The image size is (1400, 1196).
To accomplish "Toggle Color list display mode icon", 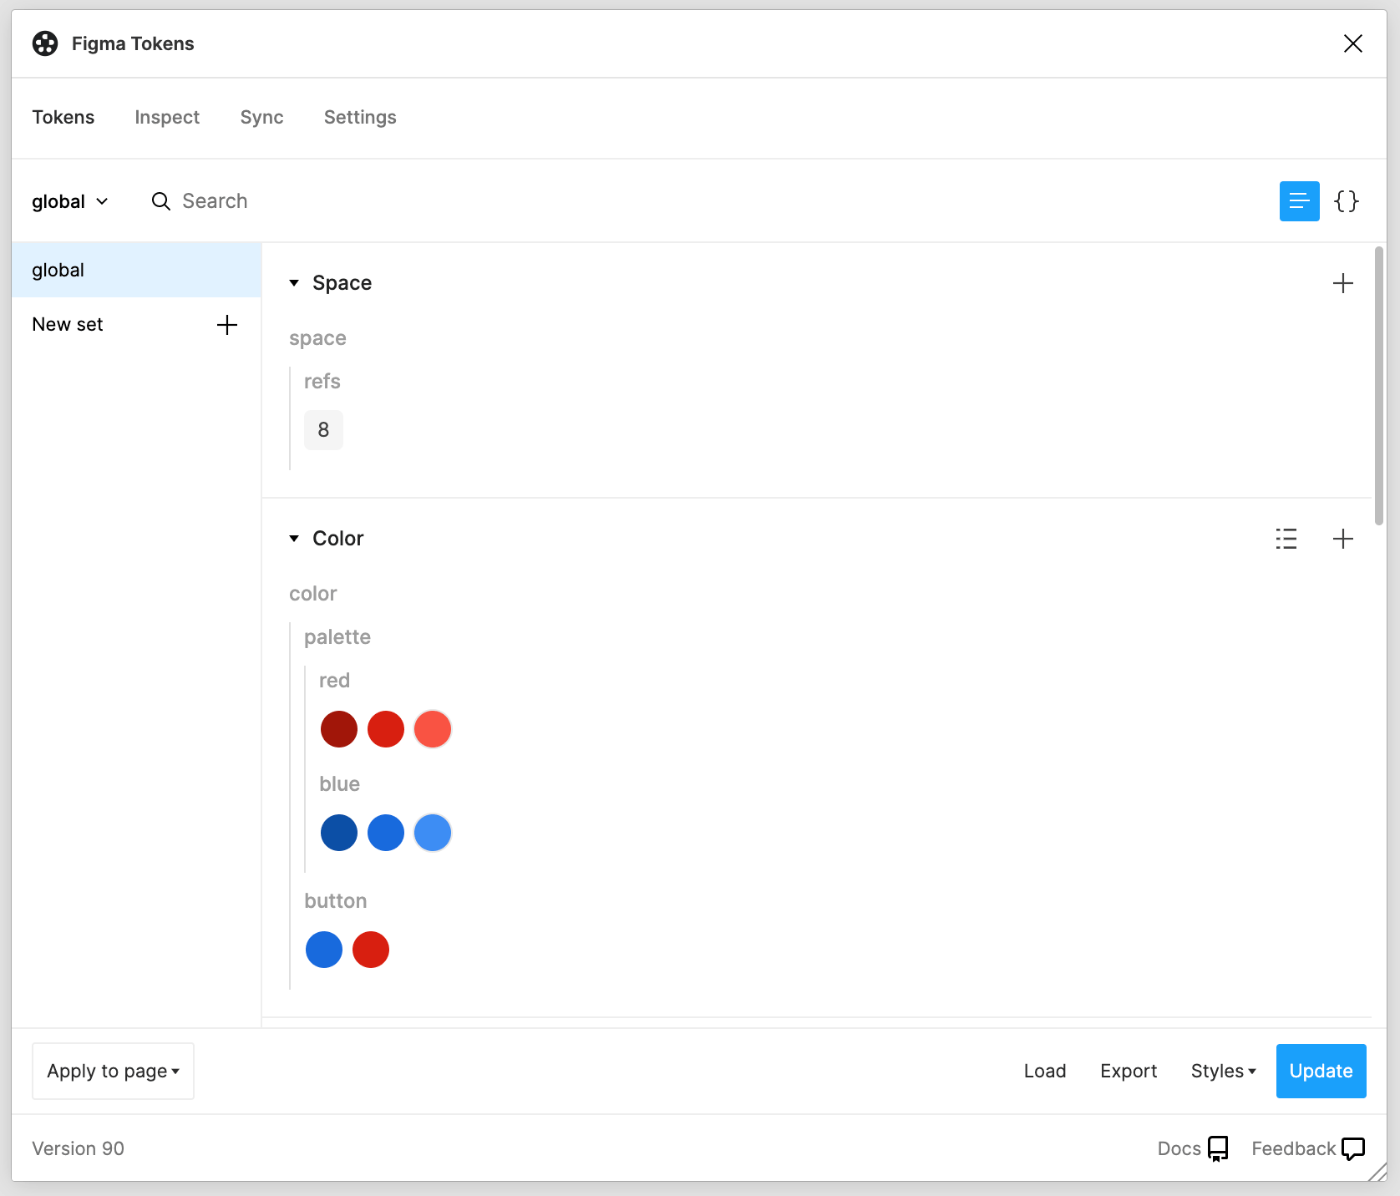I will 1287,539.
